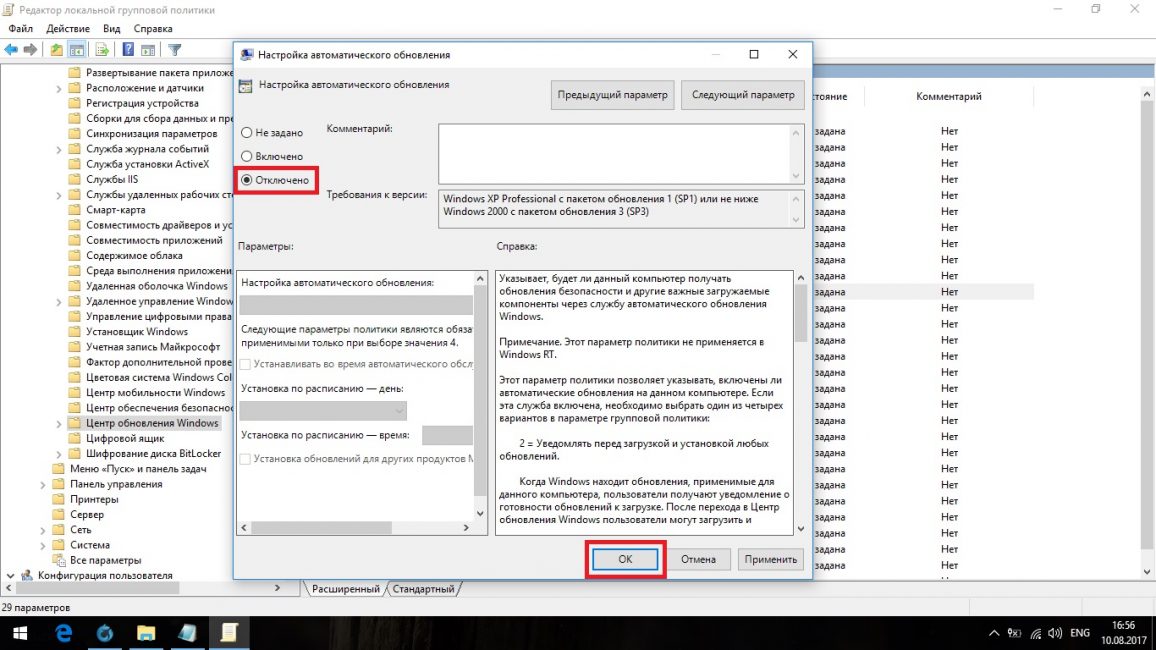This screenshot has width=1156, height=650.
Task: Click the blue Back arrow in toolbar
Action: (x=11, y=49)
